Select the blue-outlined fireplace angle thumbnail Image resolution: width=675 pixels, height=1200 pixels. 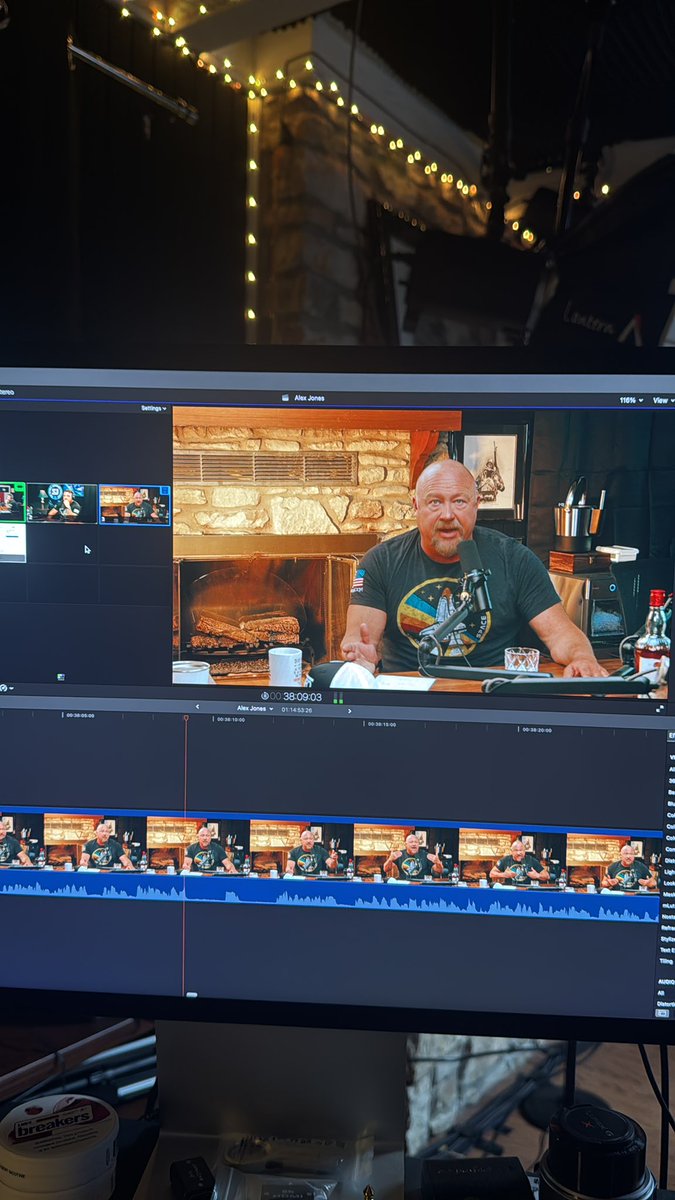pyautogui.click(x=134, y=504)
